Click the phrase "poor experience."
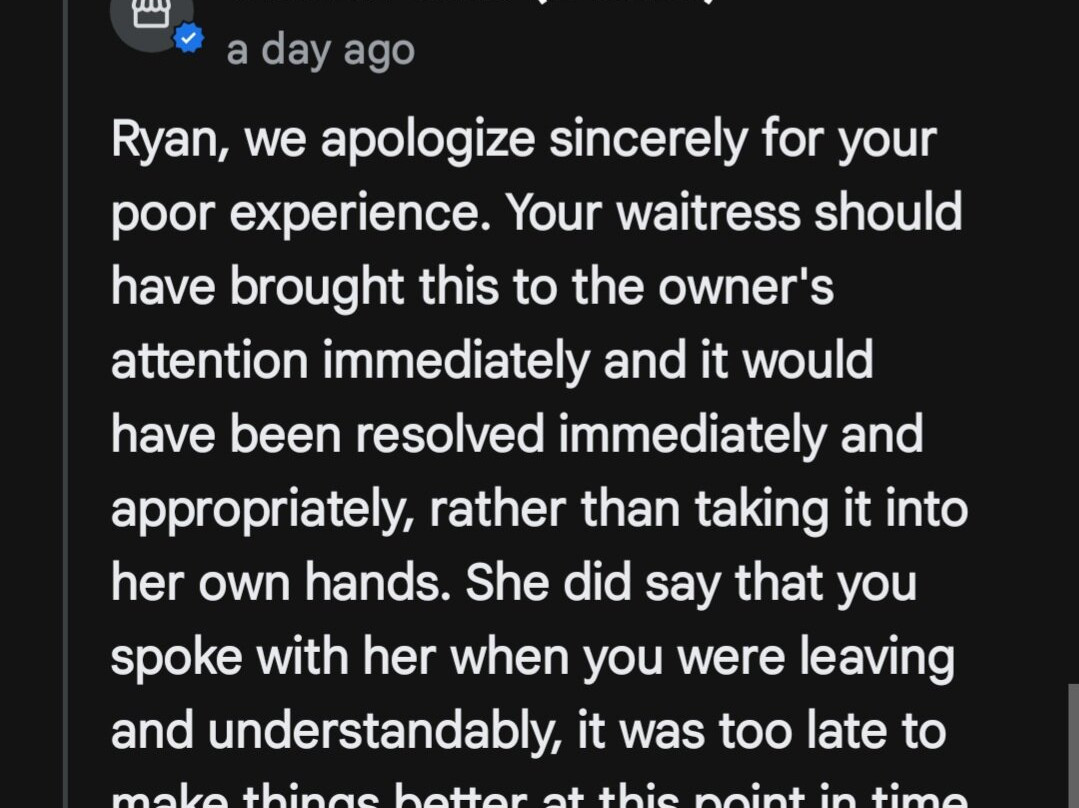This screenshot has height=808, width=1079. (300, 212)
